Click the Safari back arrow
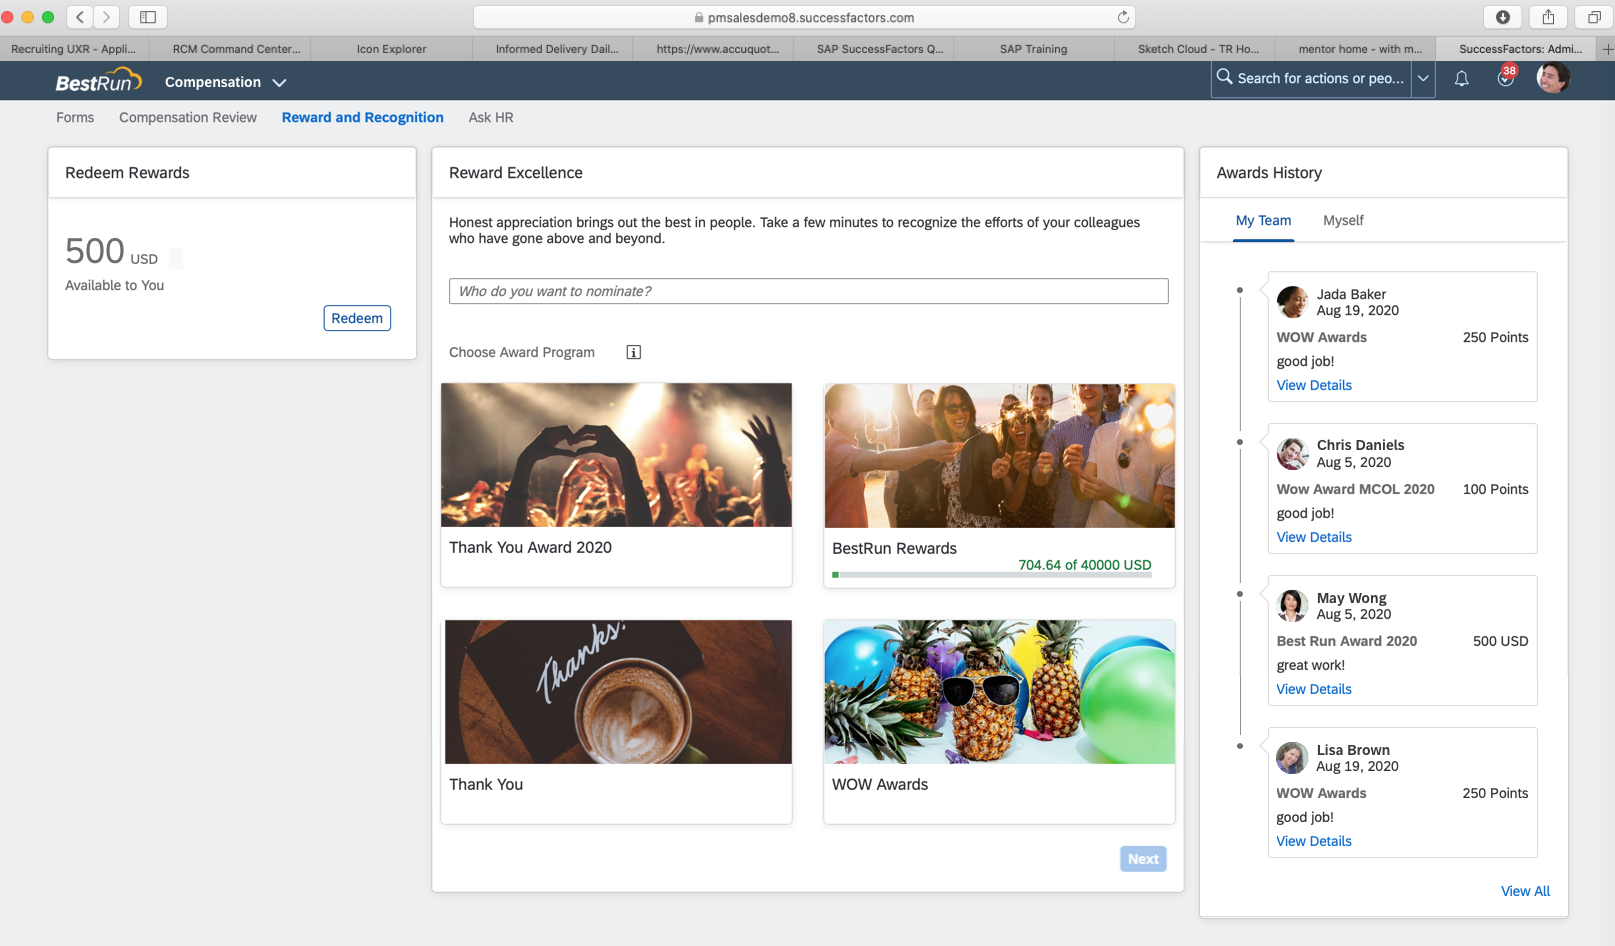The width and height of the screenshot is (1615, 946). (x=80, y=17)
